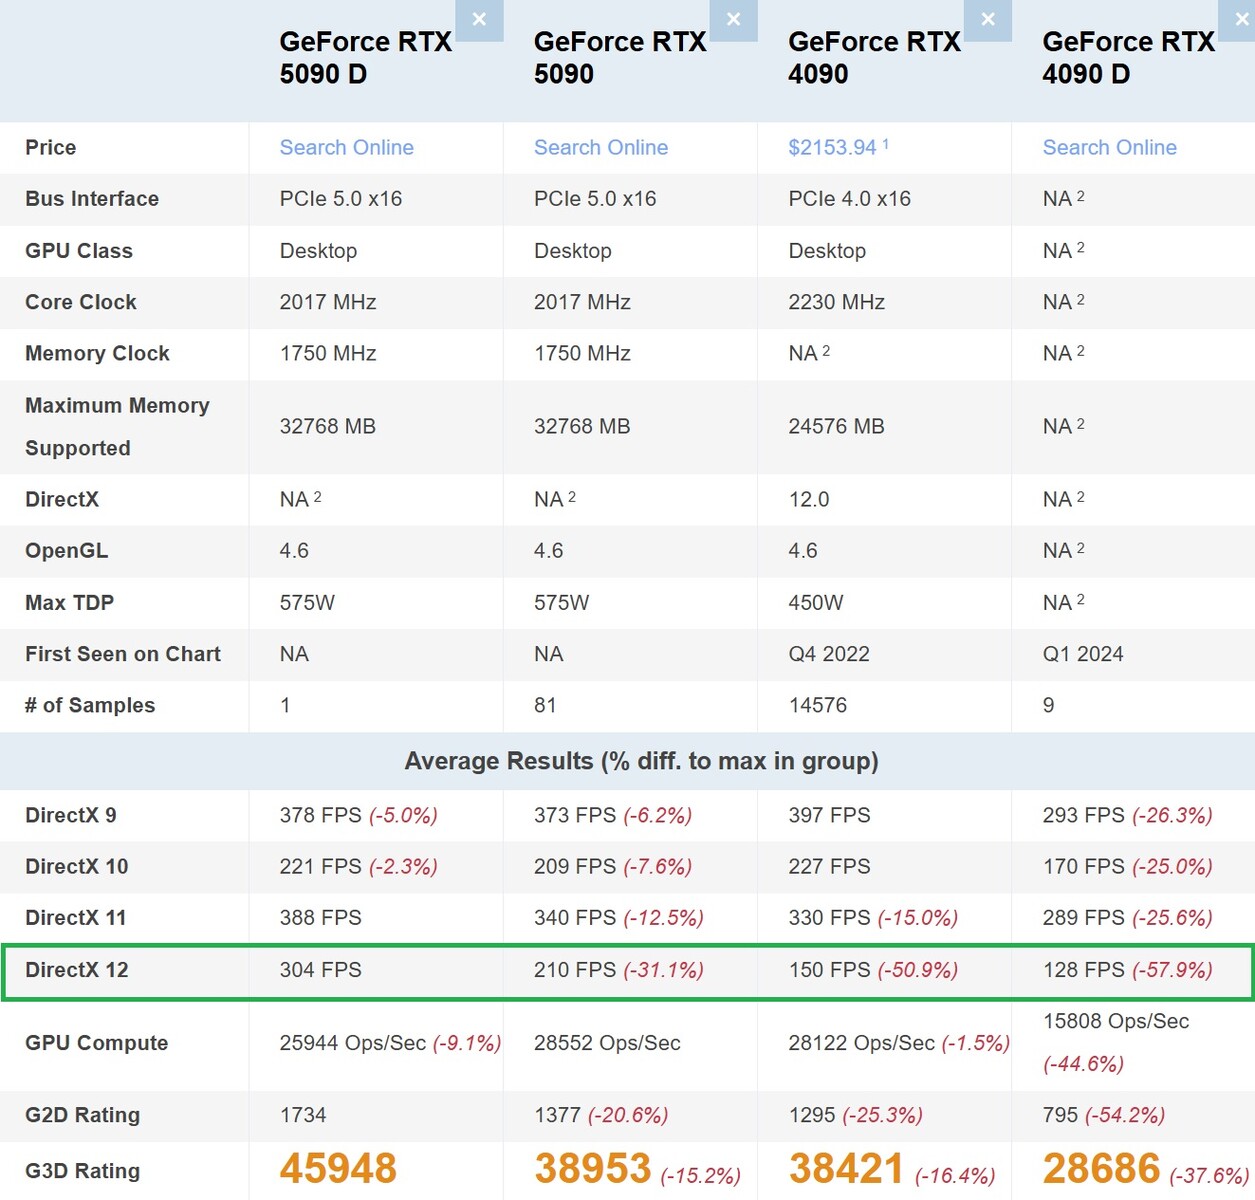1255x1200 pixels.
Task: Follow Search Online link under GeForce RTX 5090
Action: click(x=600, y=148)
